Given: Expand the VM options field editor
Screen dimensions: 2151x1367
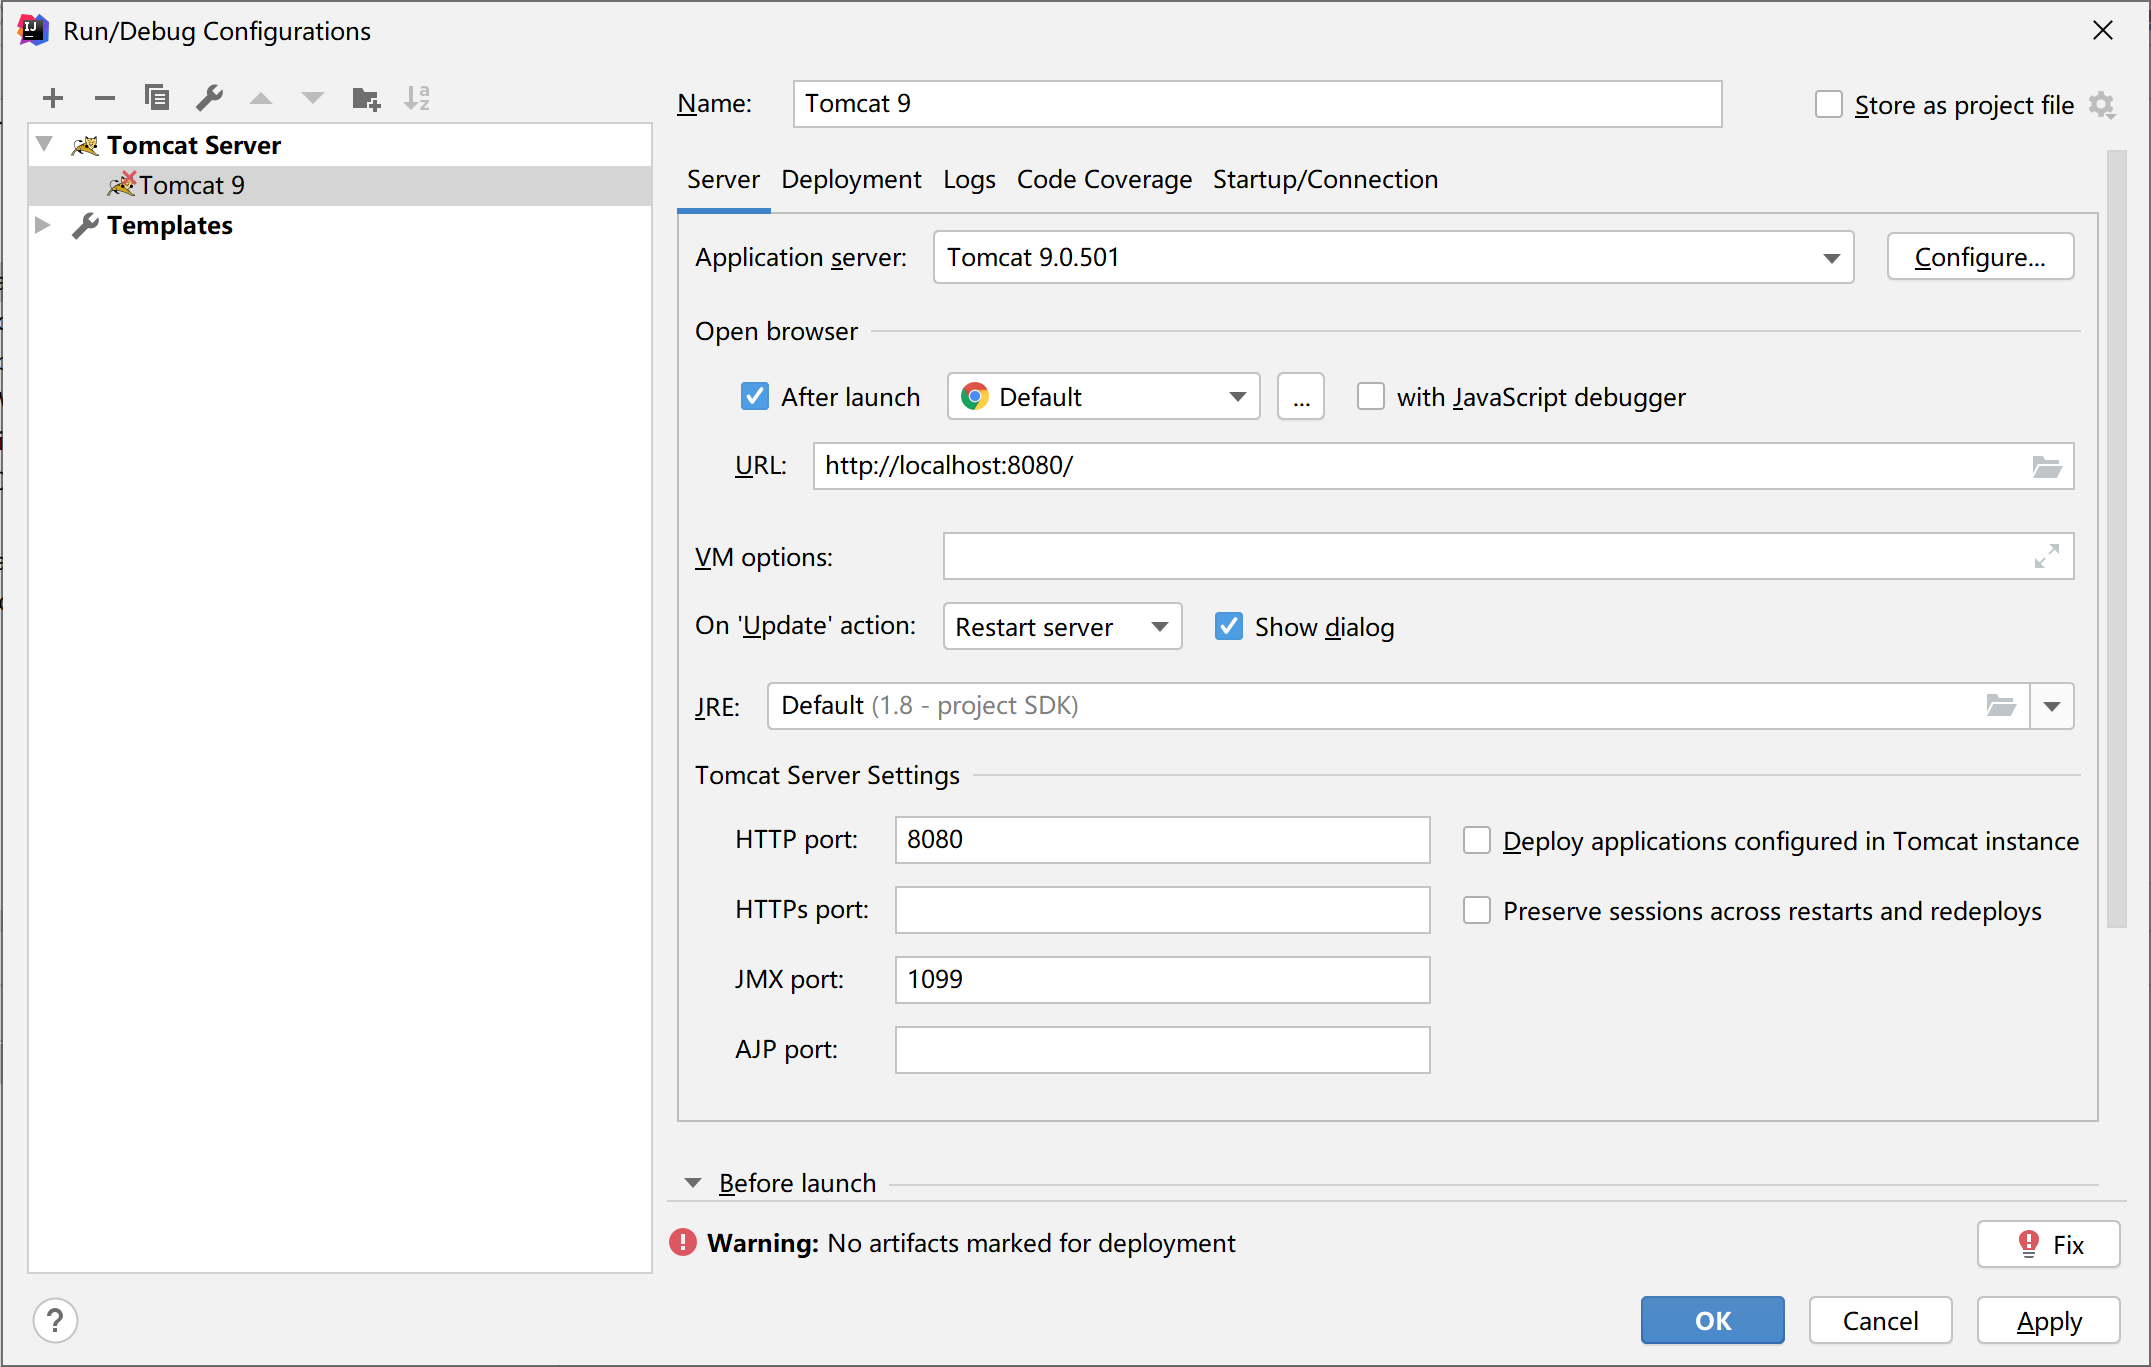Looking at the screenshot, I should click(x=2046, y=556).
